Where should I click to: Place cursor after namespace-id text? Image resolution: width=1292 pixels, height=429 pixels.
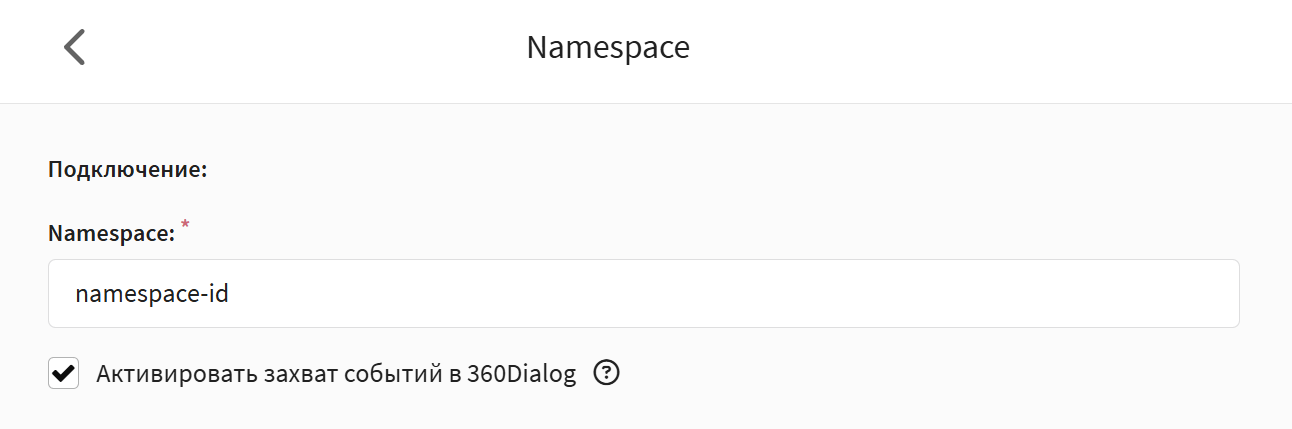232,294
